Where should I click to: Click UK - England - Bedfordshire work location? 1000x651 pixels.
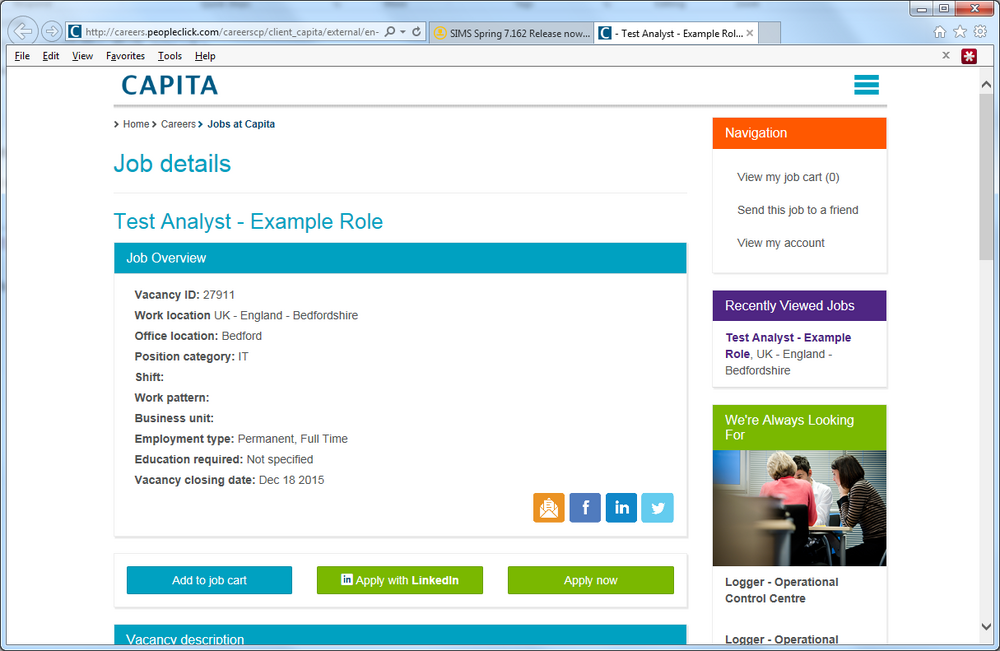(x=286, y=316)
